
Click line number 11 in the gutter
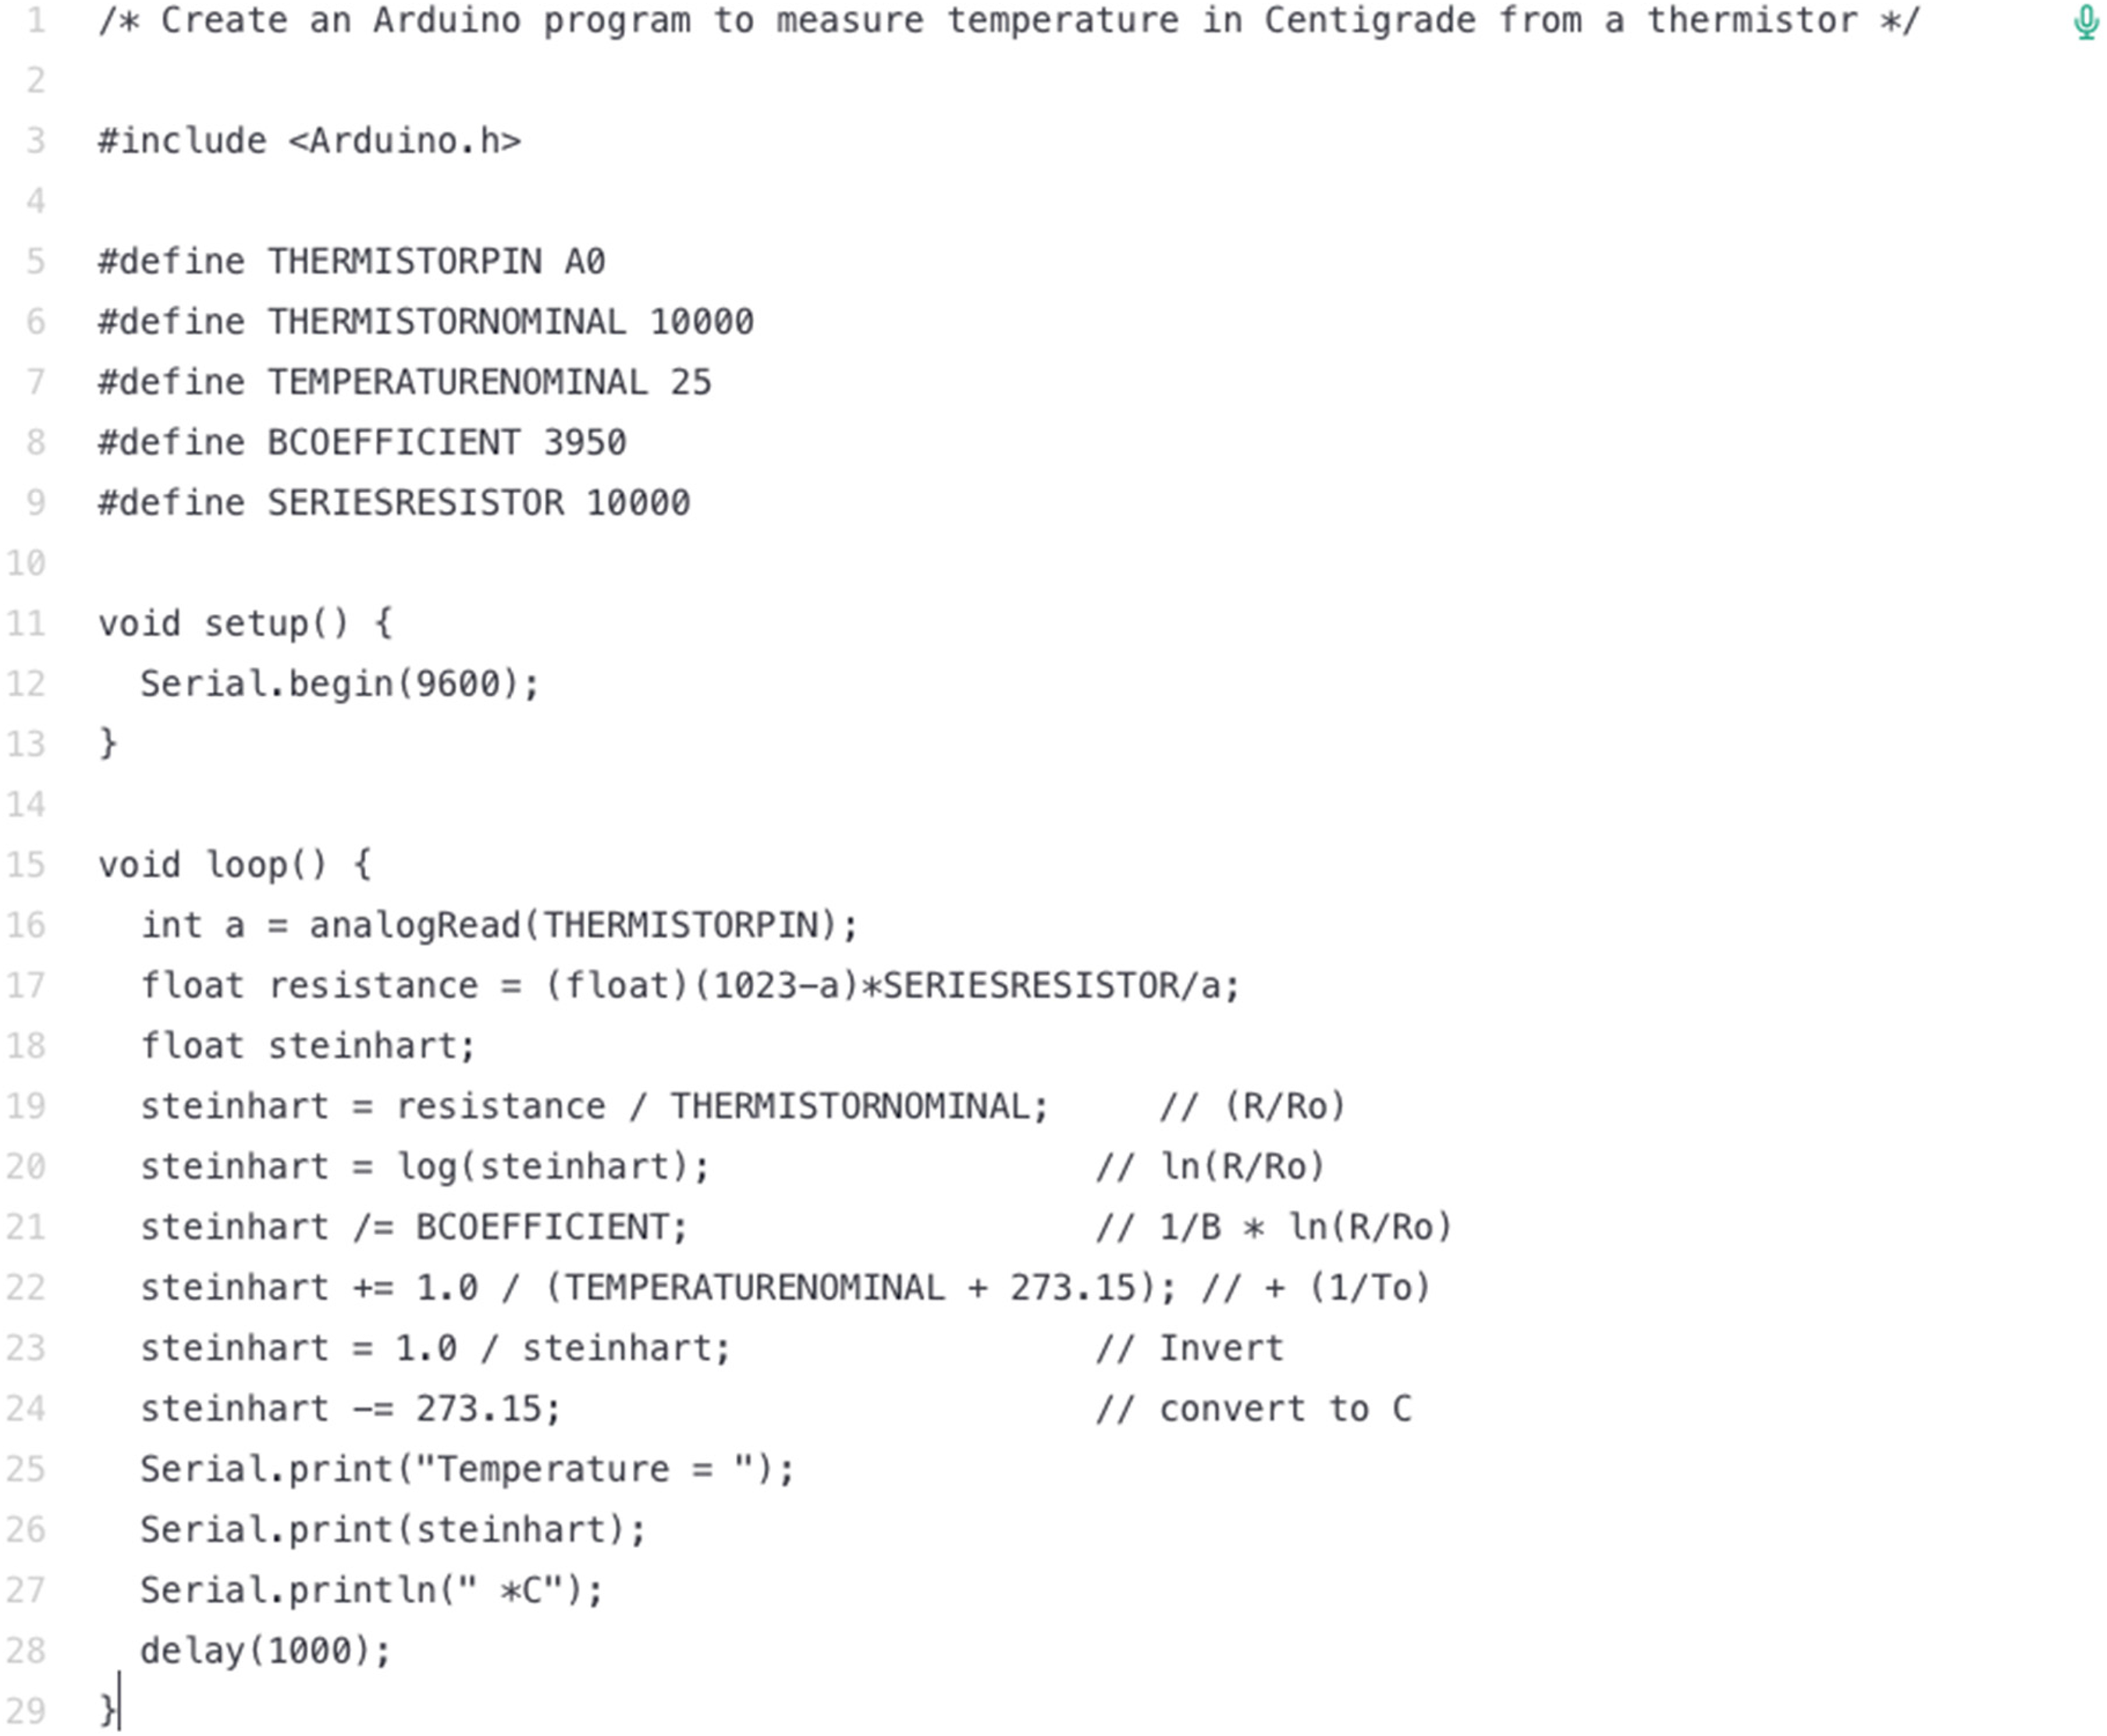(26, 624)
